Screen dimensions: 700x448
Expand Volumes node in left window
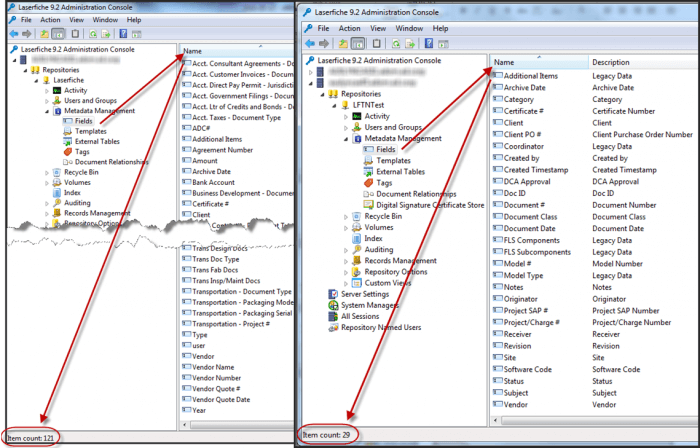pos(47,183)
